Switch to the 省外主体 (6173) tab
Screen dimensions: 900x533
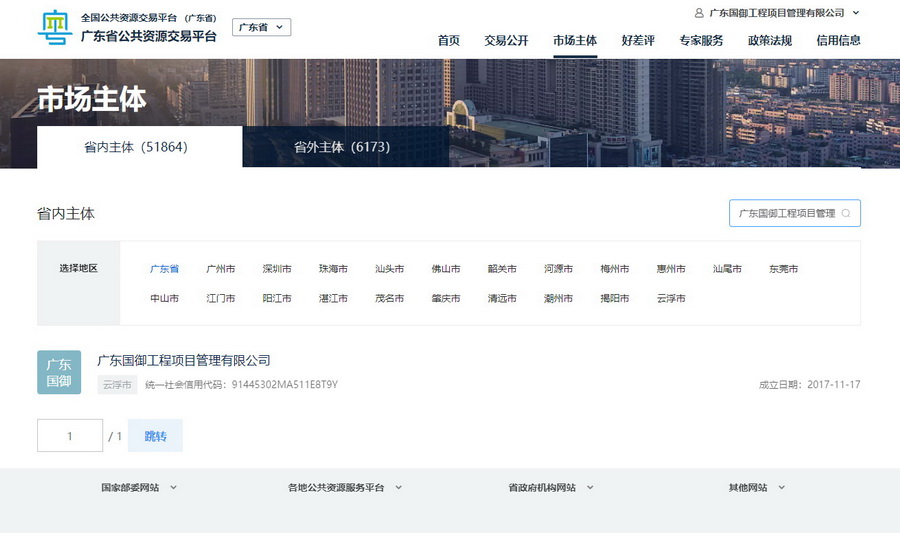(x=346, y=147)
